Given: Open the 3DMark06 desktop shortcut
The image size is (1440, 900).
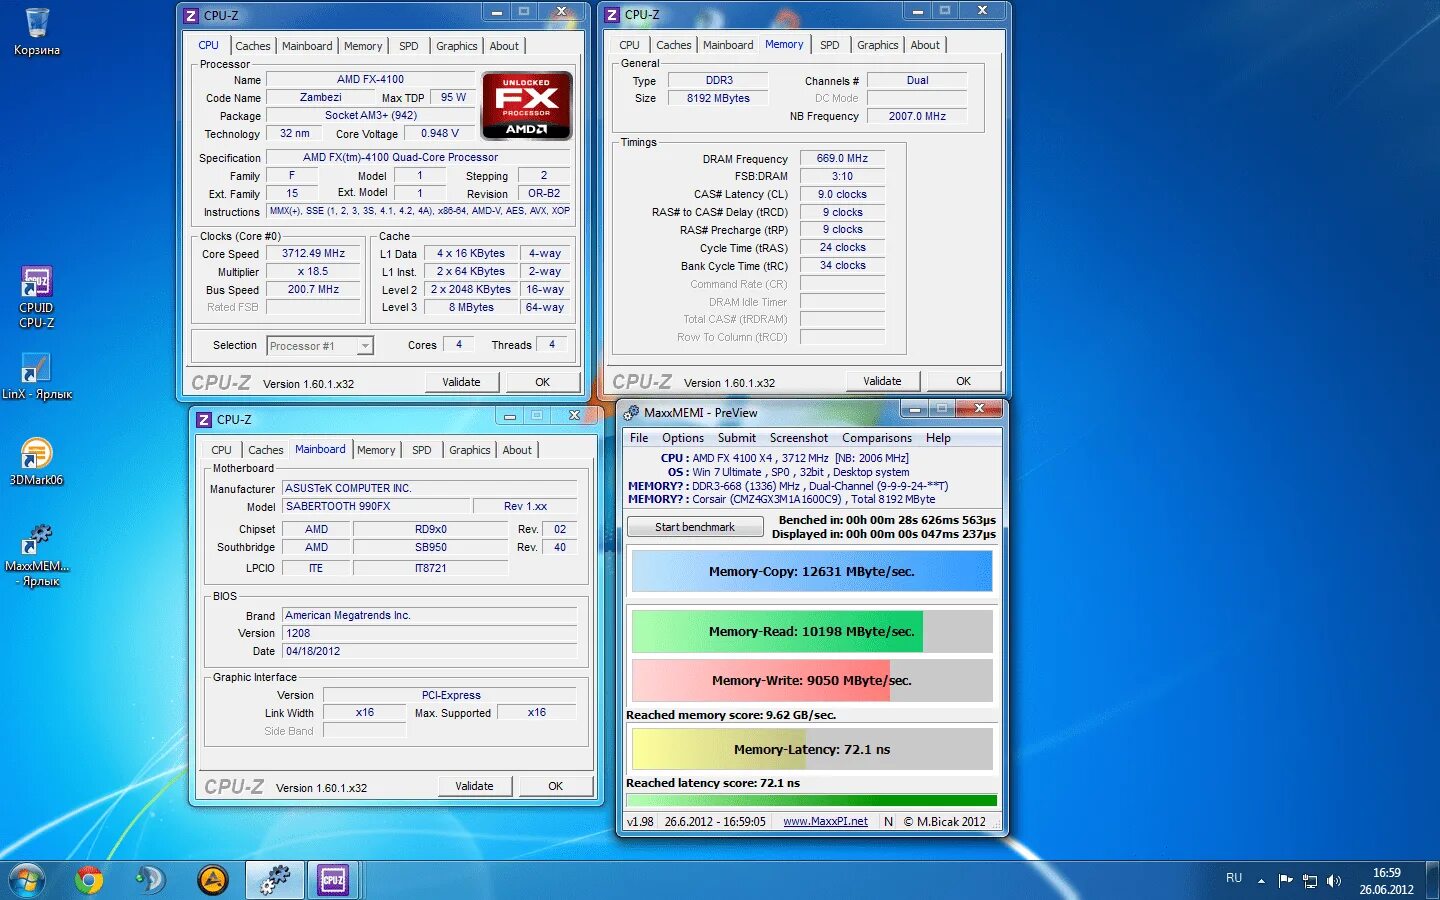Looking at the screenshot, I should tap(36, 462).
